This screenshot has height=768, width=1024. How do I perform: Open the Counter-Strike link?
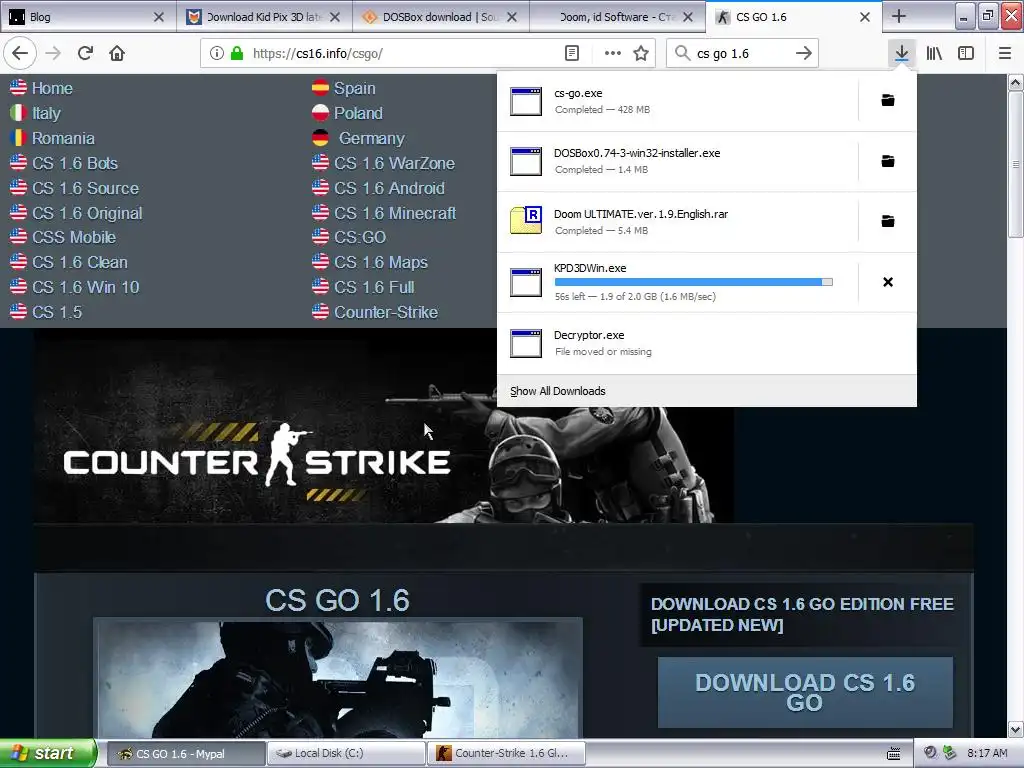[x=386, y=312]
